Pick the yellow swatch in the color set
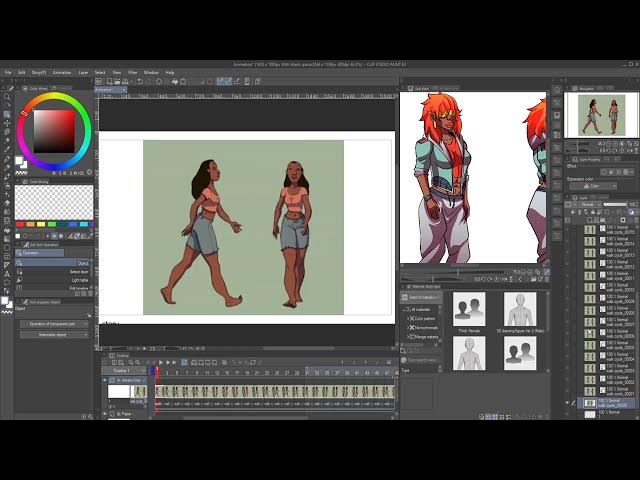This screenshot has height=480, width=640. (x=41, y=224)
